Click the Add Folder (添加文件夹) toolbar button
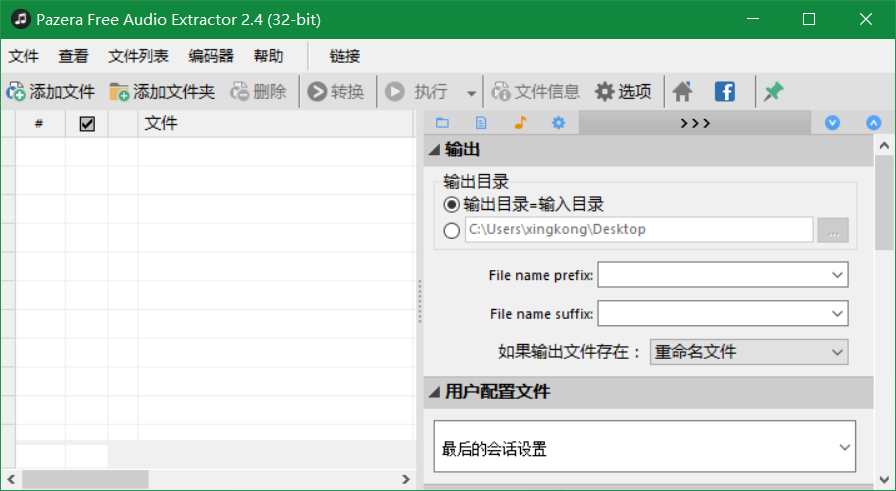This screenshot has width=896, height=491. [162, 91]
